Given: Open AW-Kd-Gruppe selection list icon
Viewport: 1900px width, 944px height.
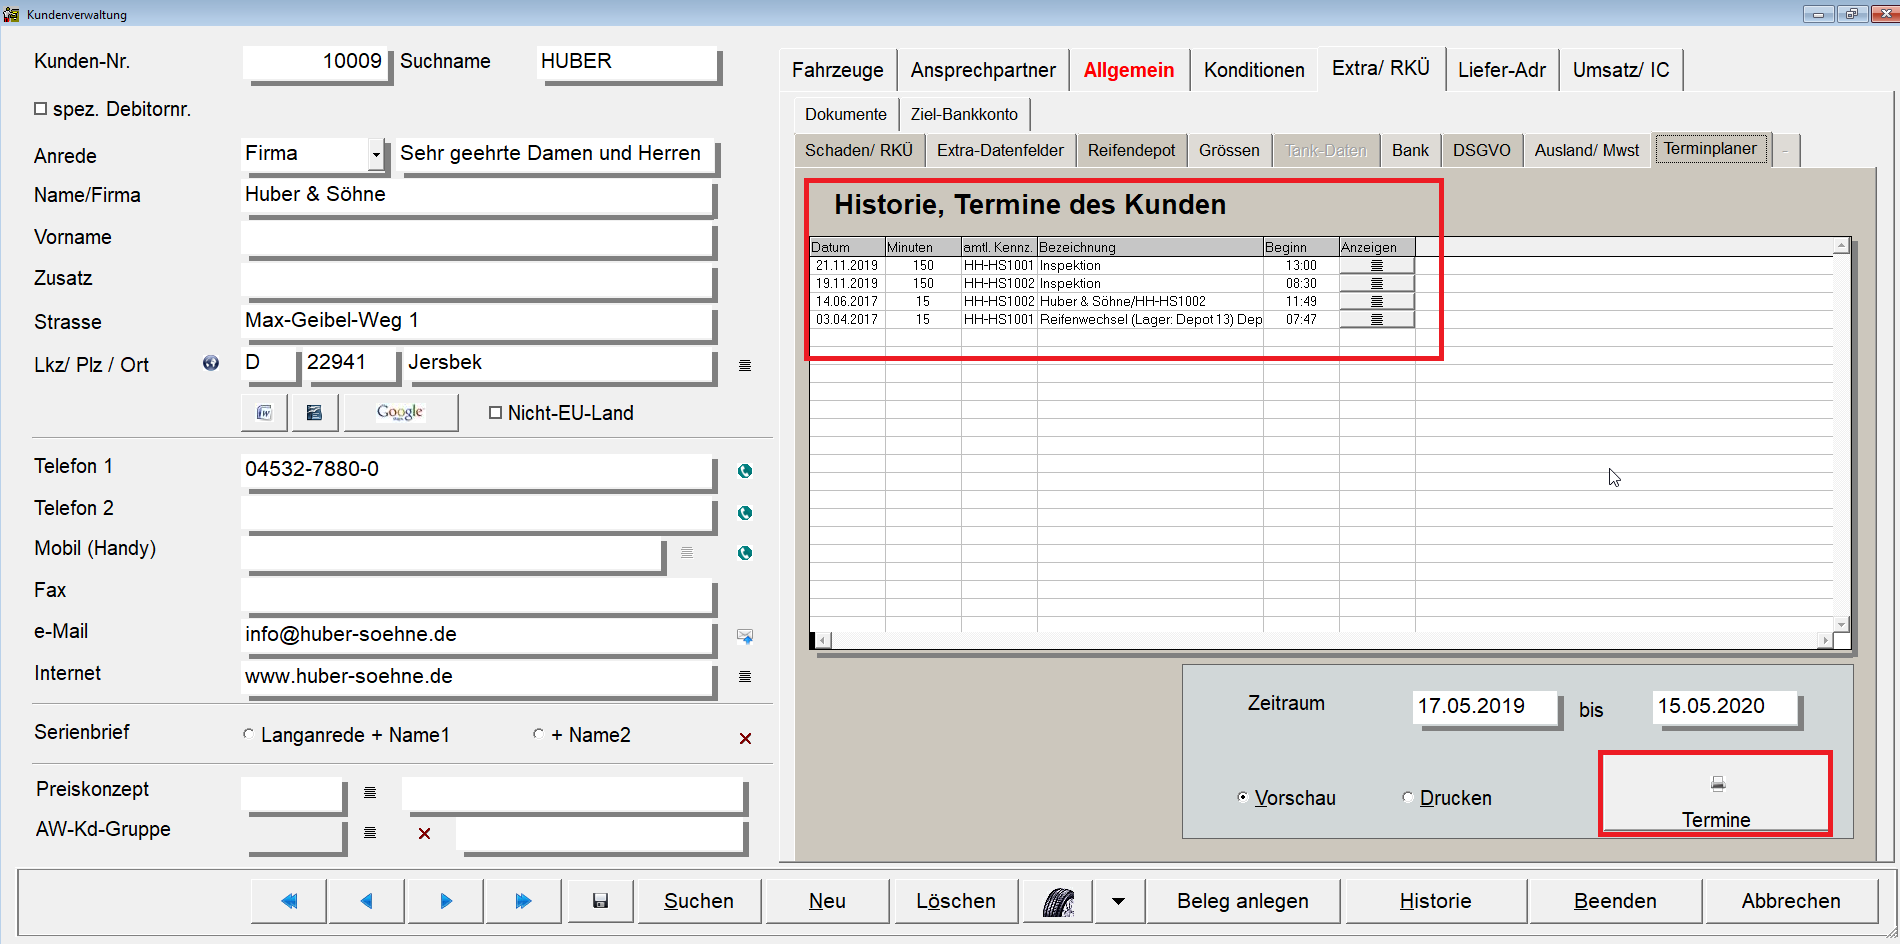Looking at the screenshot, I should click(370, 832).
